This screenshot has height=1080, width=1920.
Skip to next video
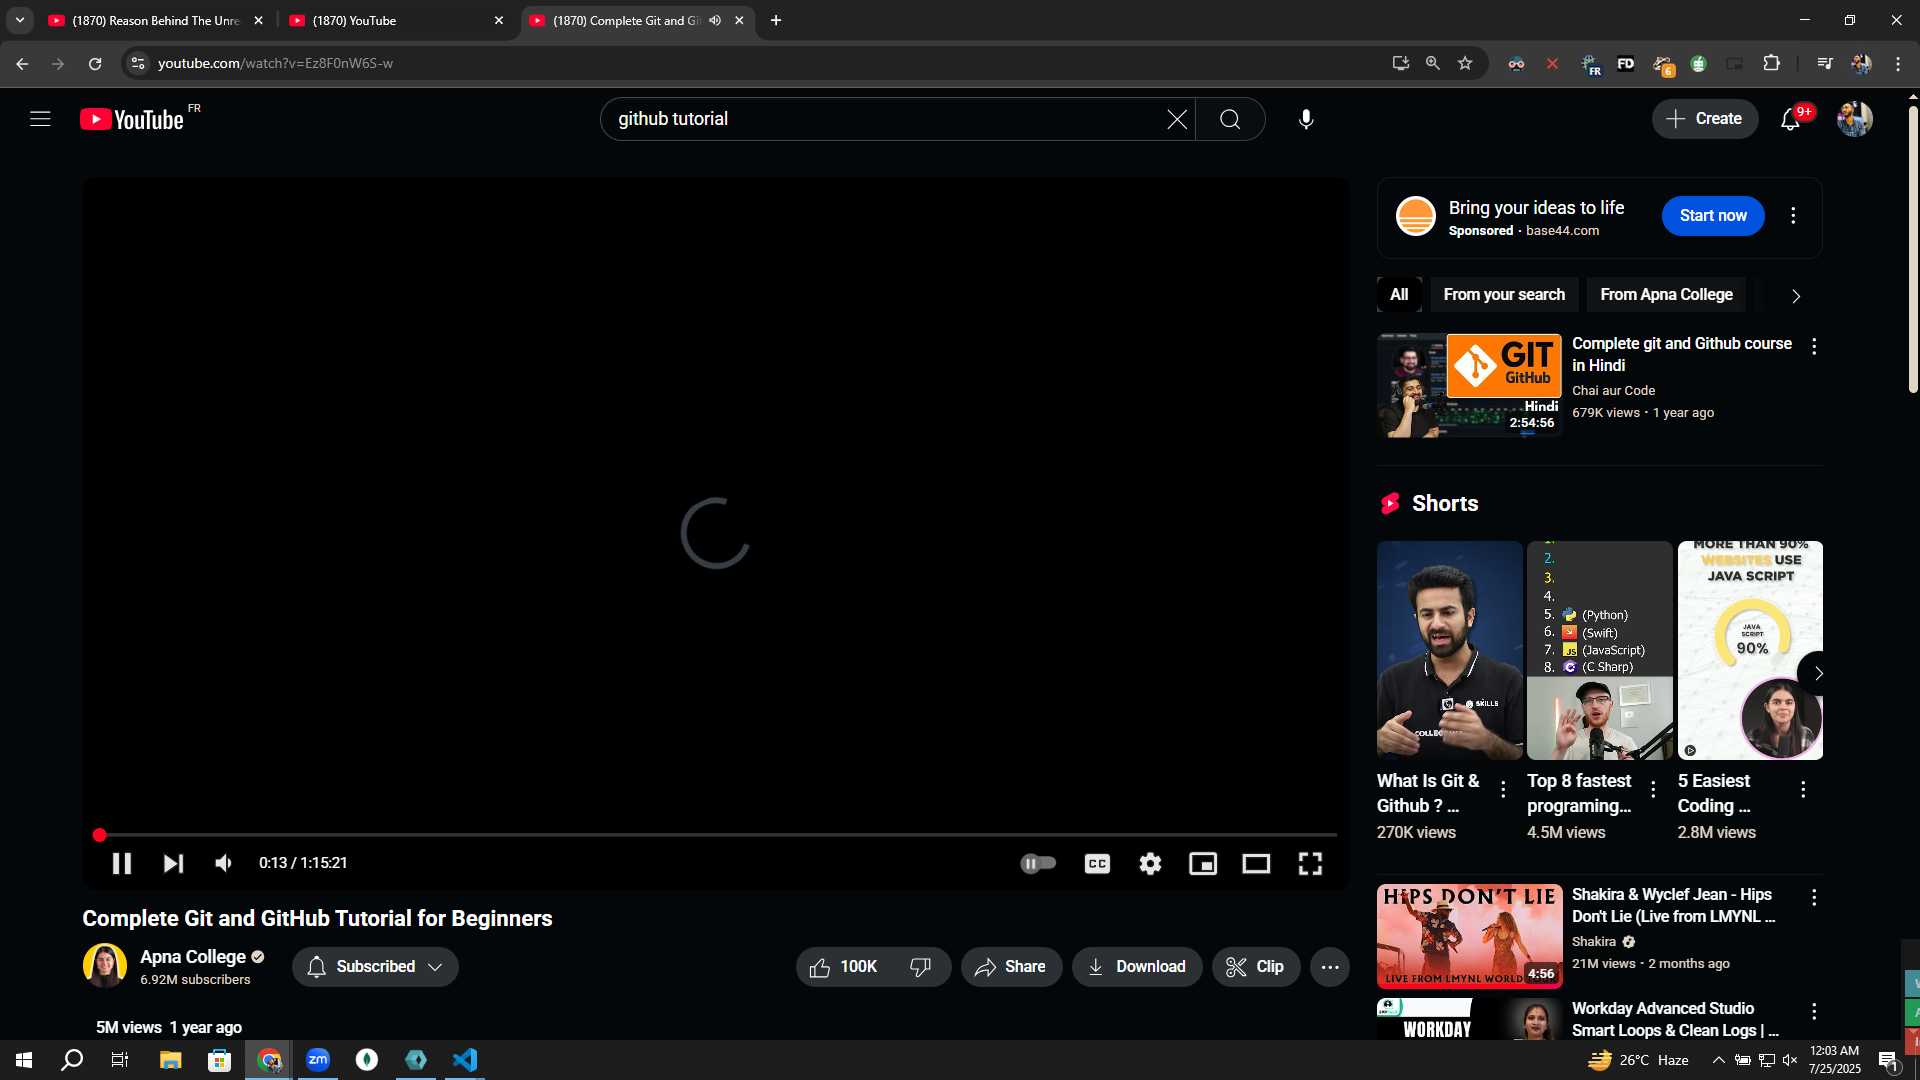(173, 863)
